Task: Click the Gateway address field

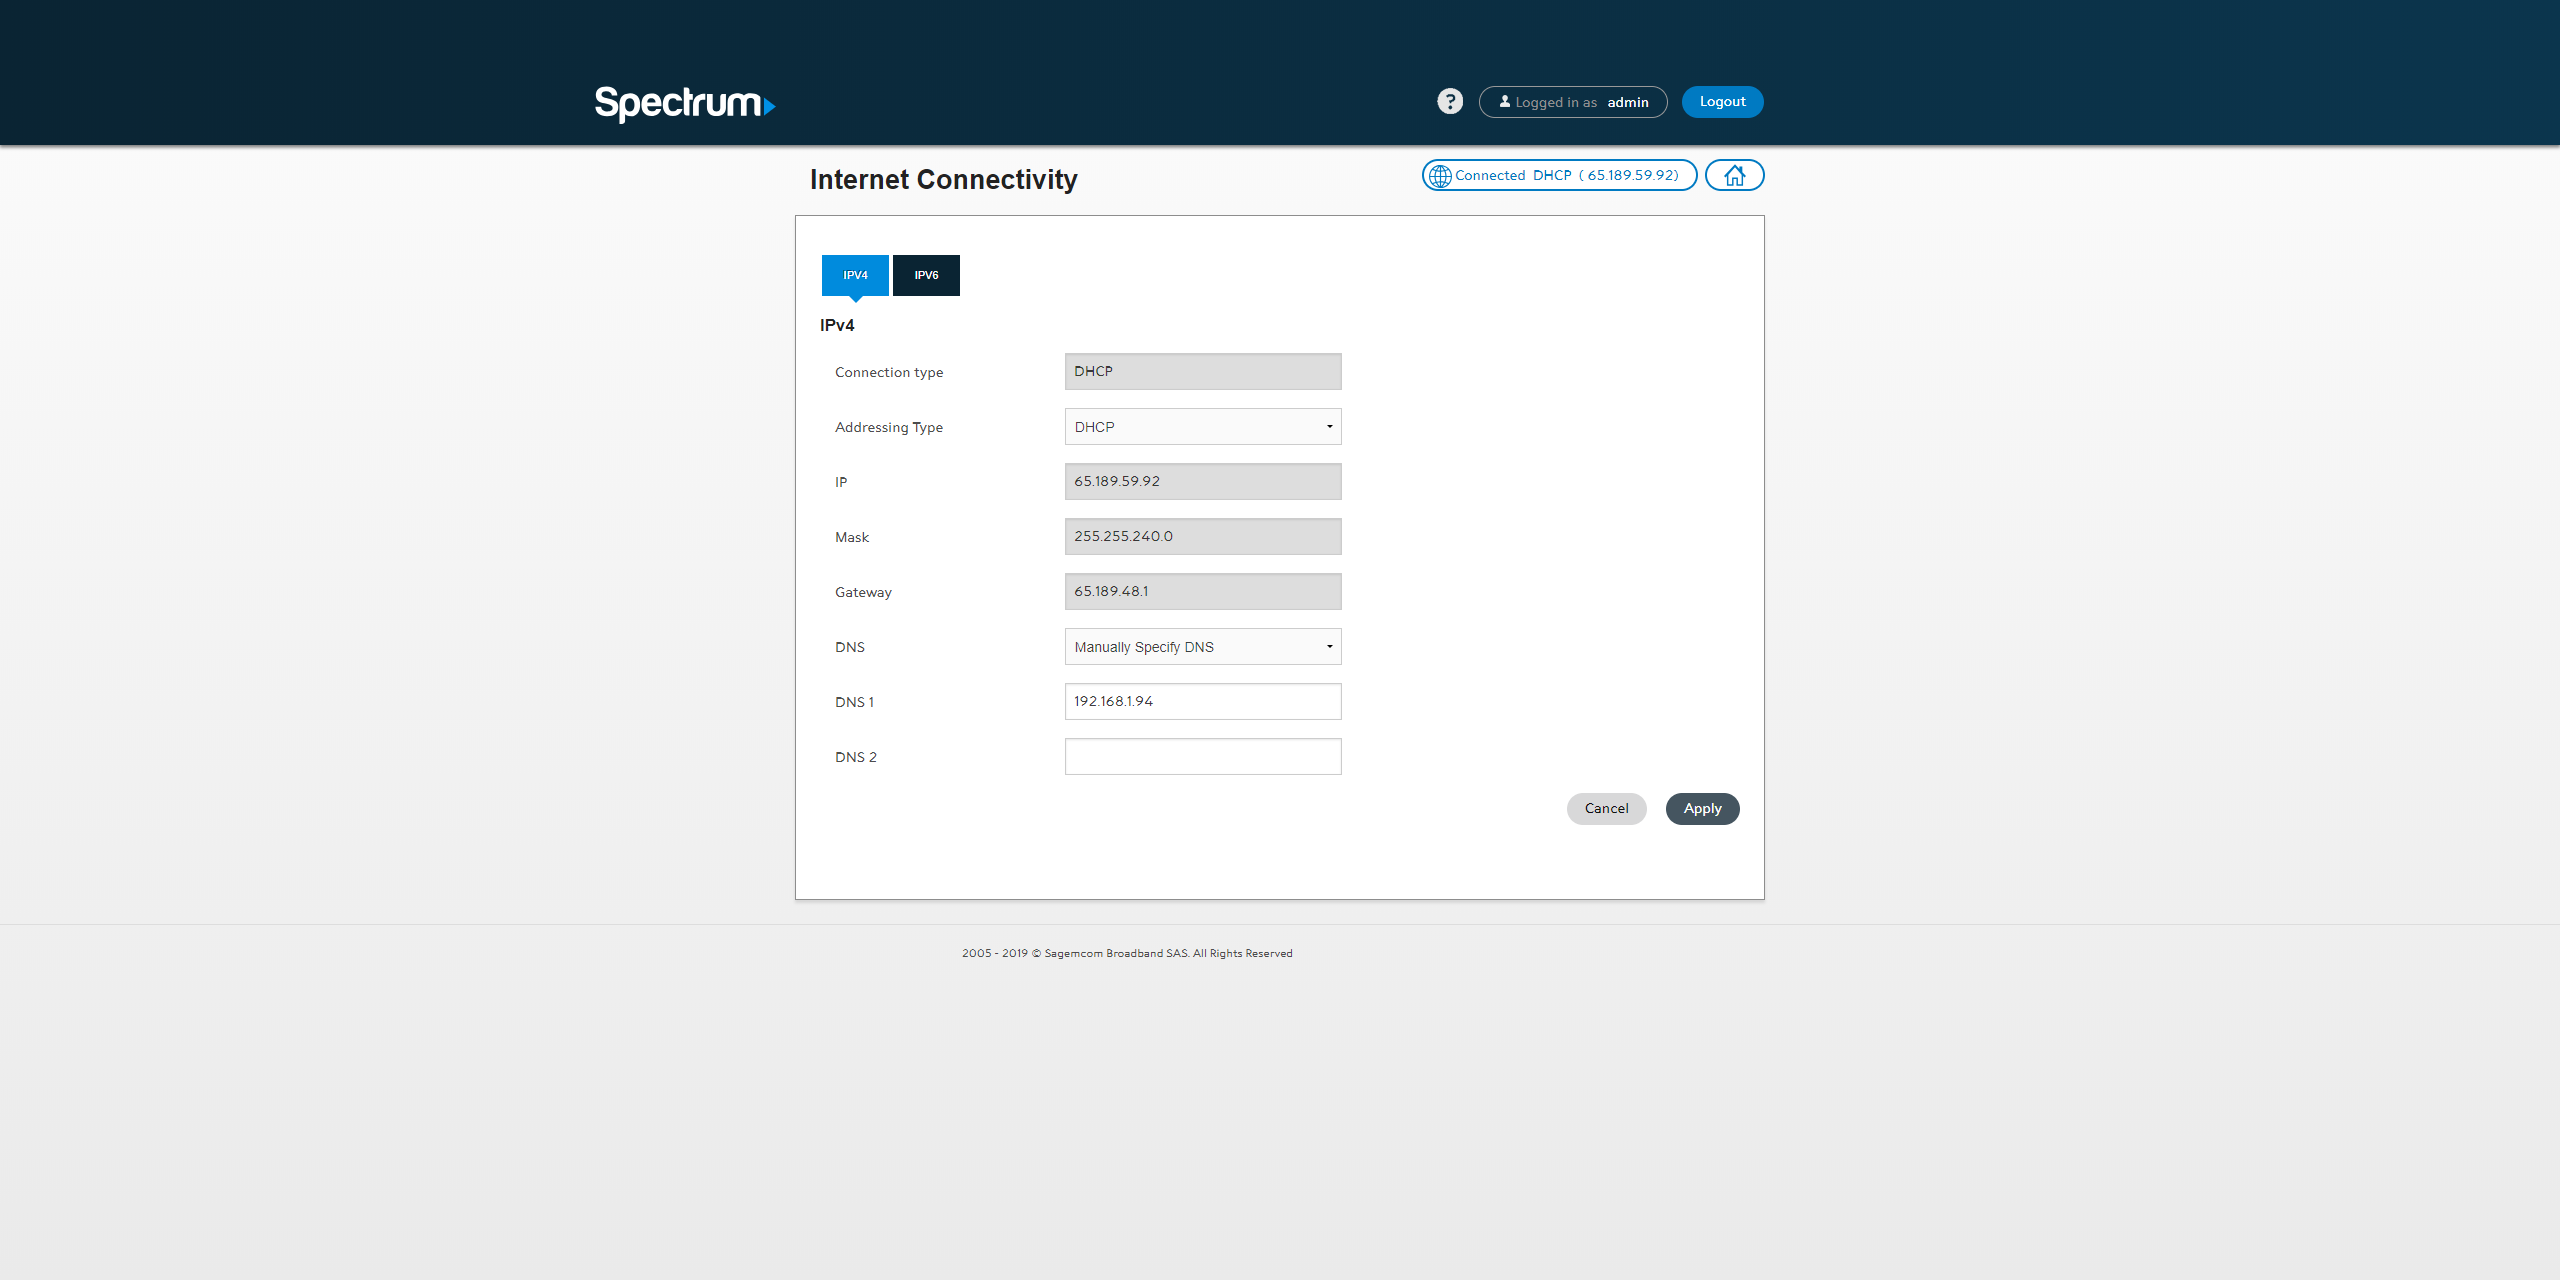Action: pos(1201,591)
